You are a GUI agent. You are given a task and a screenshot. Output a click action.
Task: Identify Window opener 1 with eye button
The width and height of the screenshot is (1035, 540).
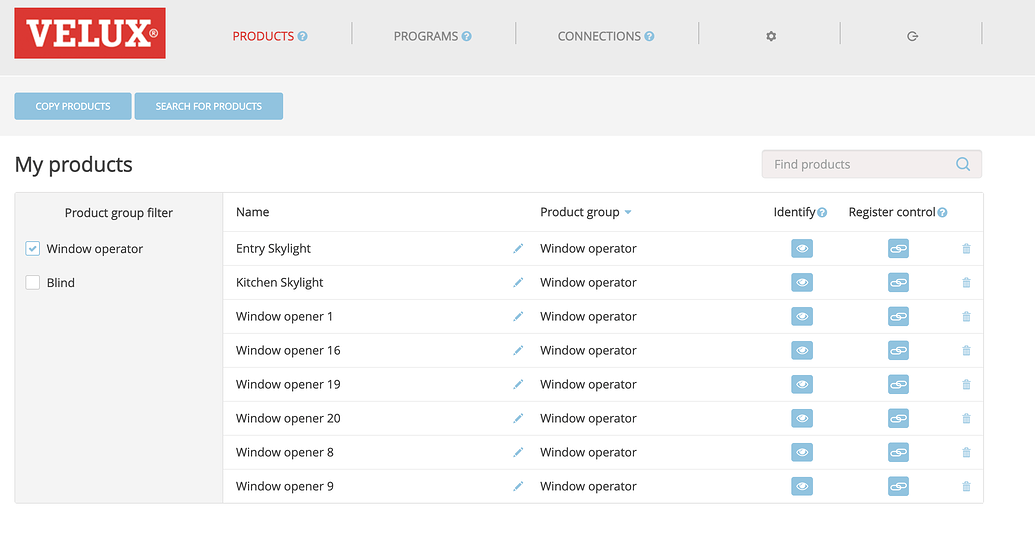pyautogui.click(x=802, y=317)
